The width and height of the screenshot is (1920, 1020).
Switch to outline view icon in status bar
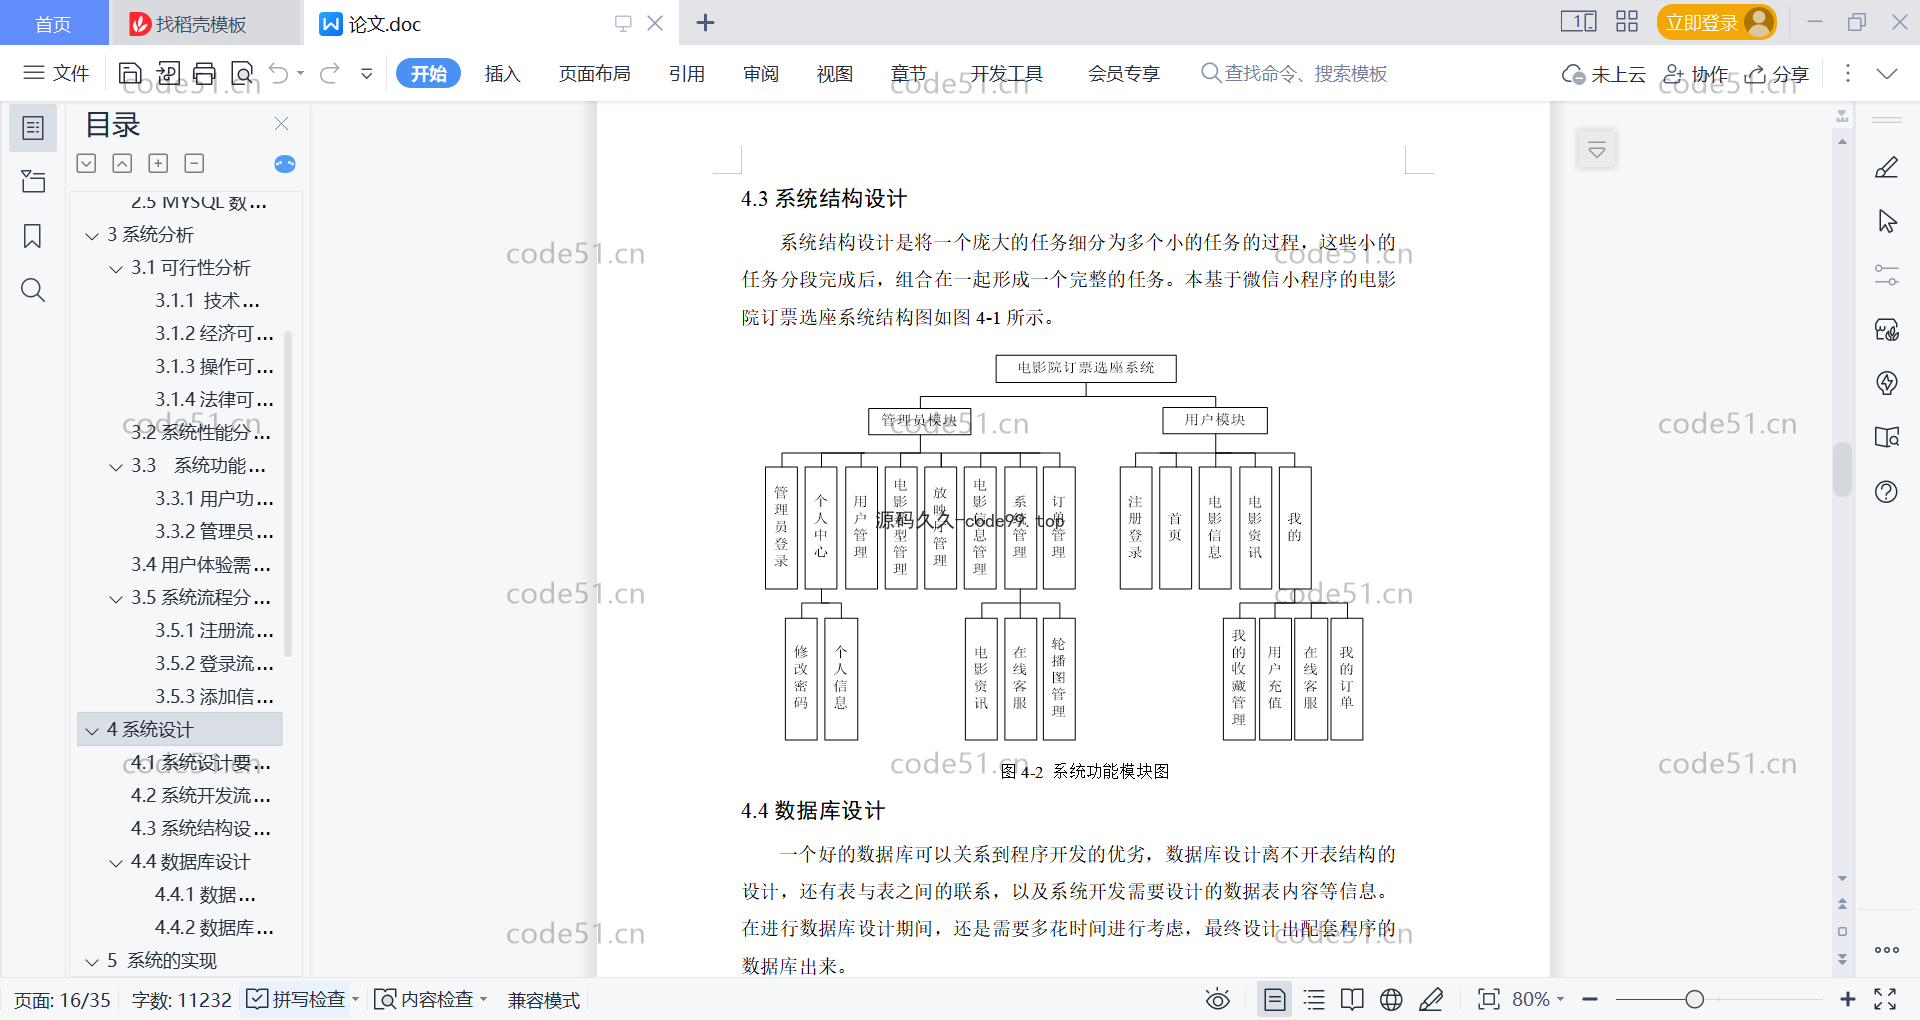click(x=1314, y=999)
